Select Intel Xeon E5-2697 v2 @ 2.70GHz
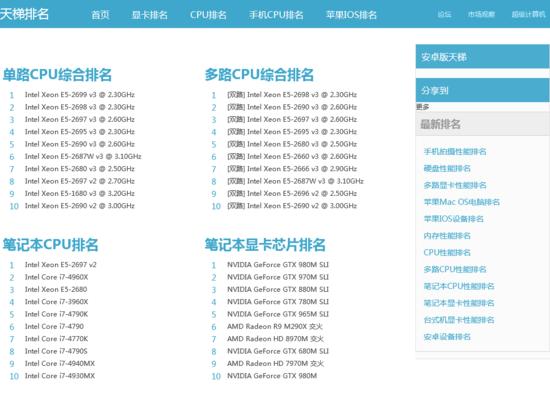550x400 pixels. coord(80,181)
